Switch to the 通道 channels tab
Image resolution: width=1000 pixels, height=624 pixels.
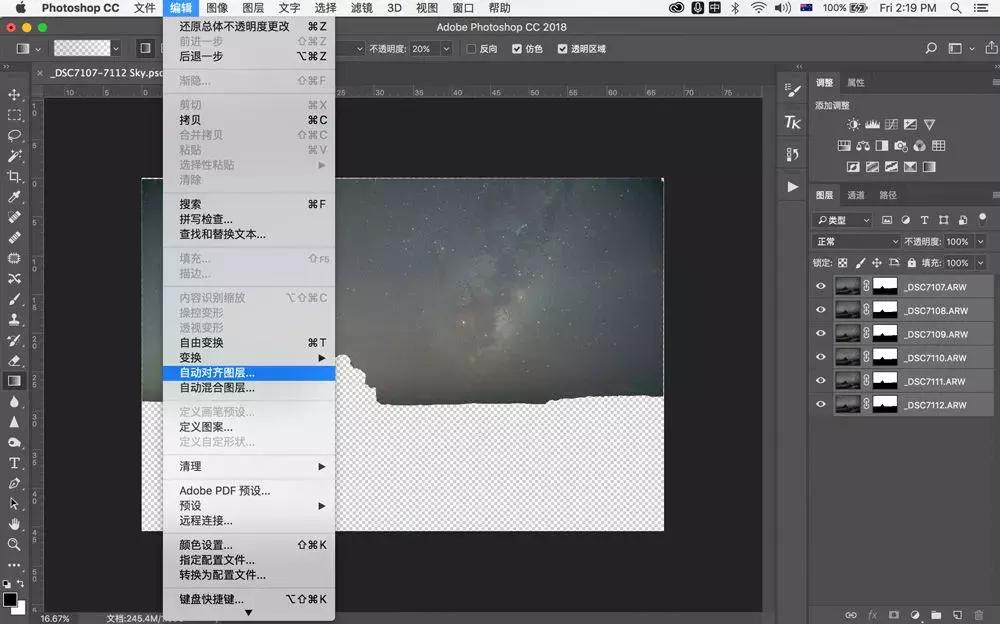[x=856, y=196]
